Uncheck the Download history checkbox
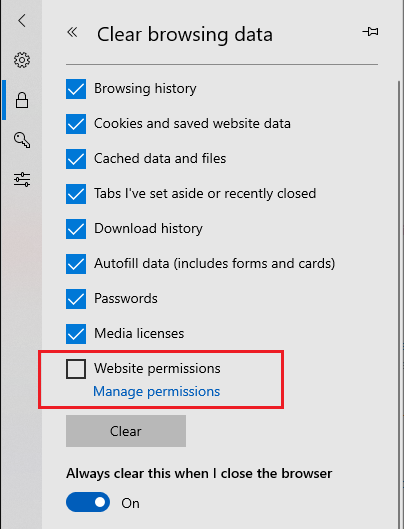Screen dimensions: 404x529 tap(76, 229)
